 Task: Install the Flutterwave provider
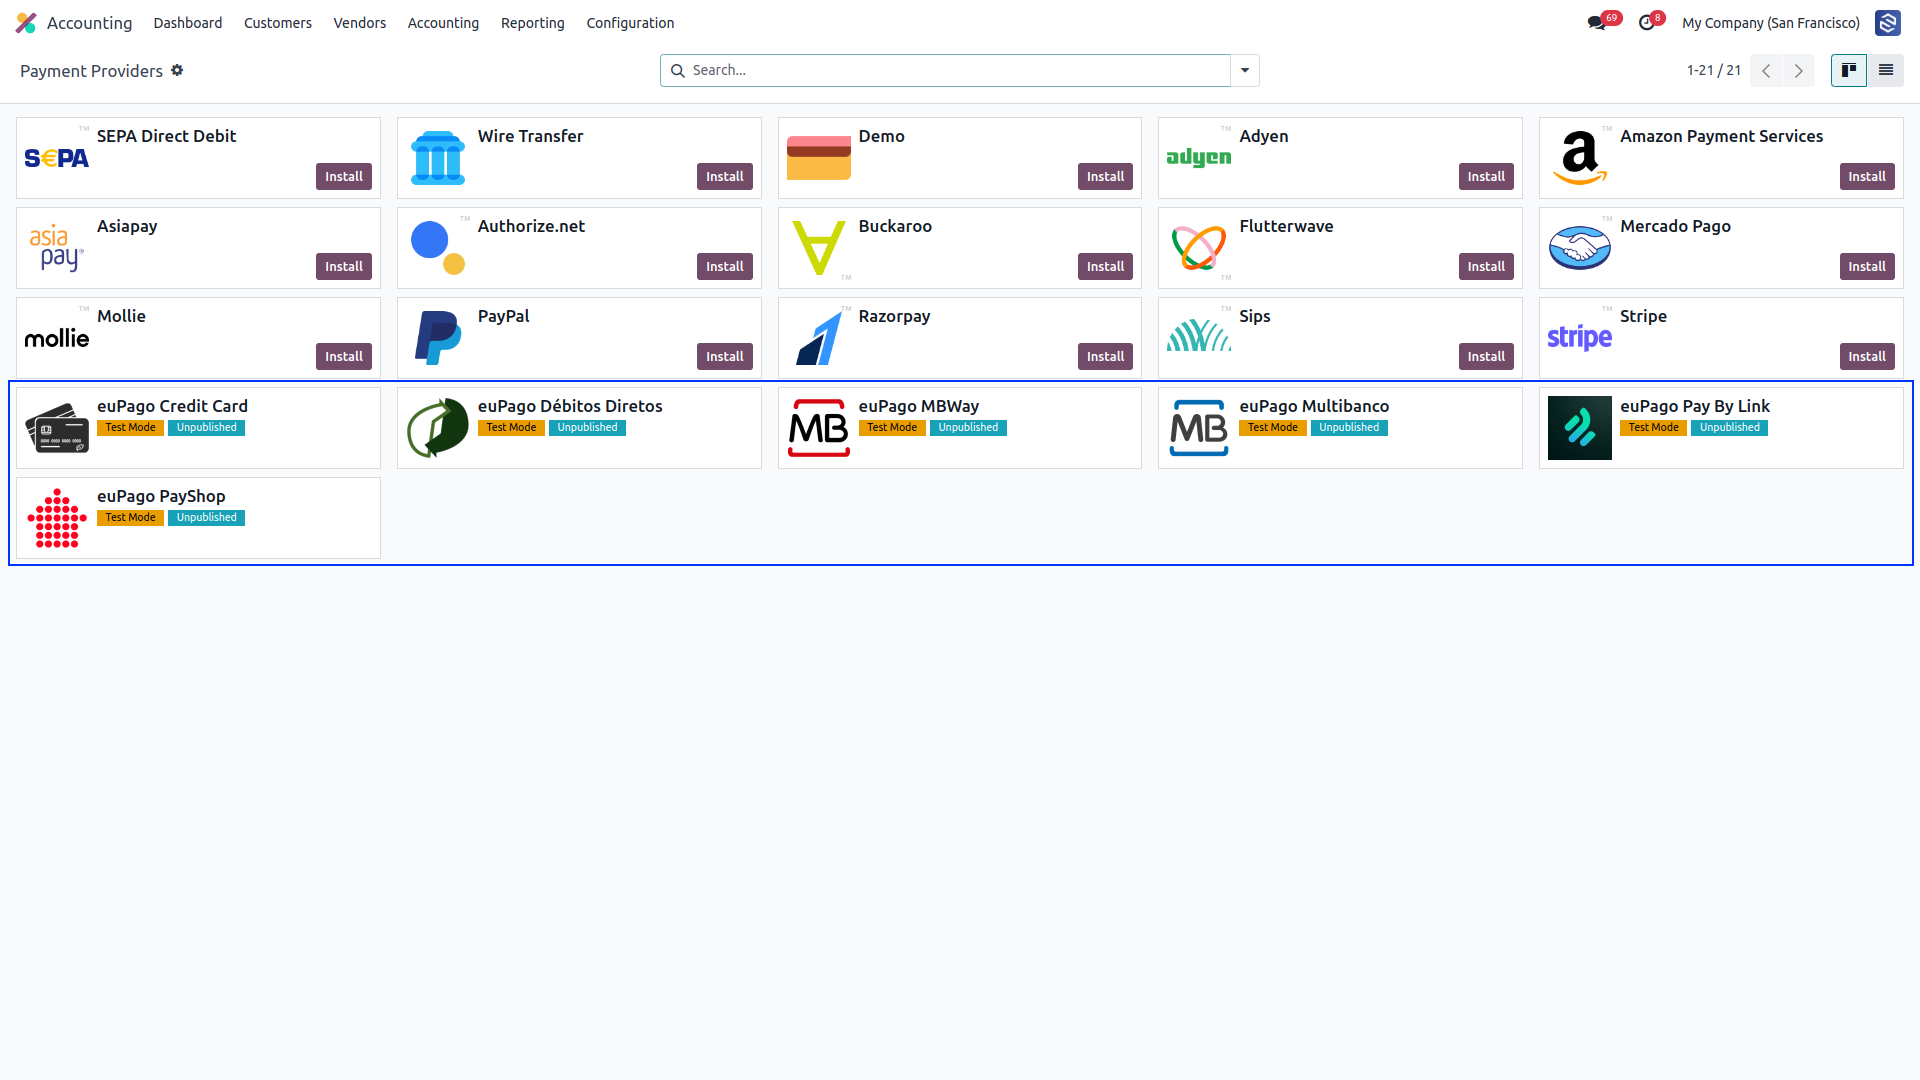(1486, 267)
